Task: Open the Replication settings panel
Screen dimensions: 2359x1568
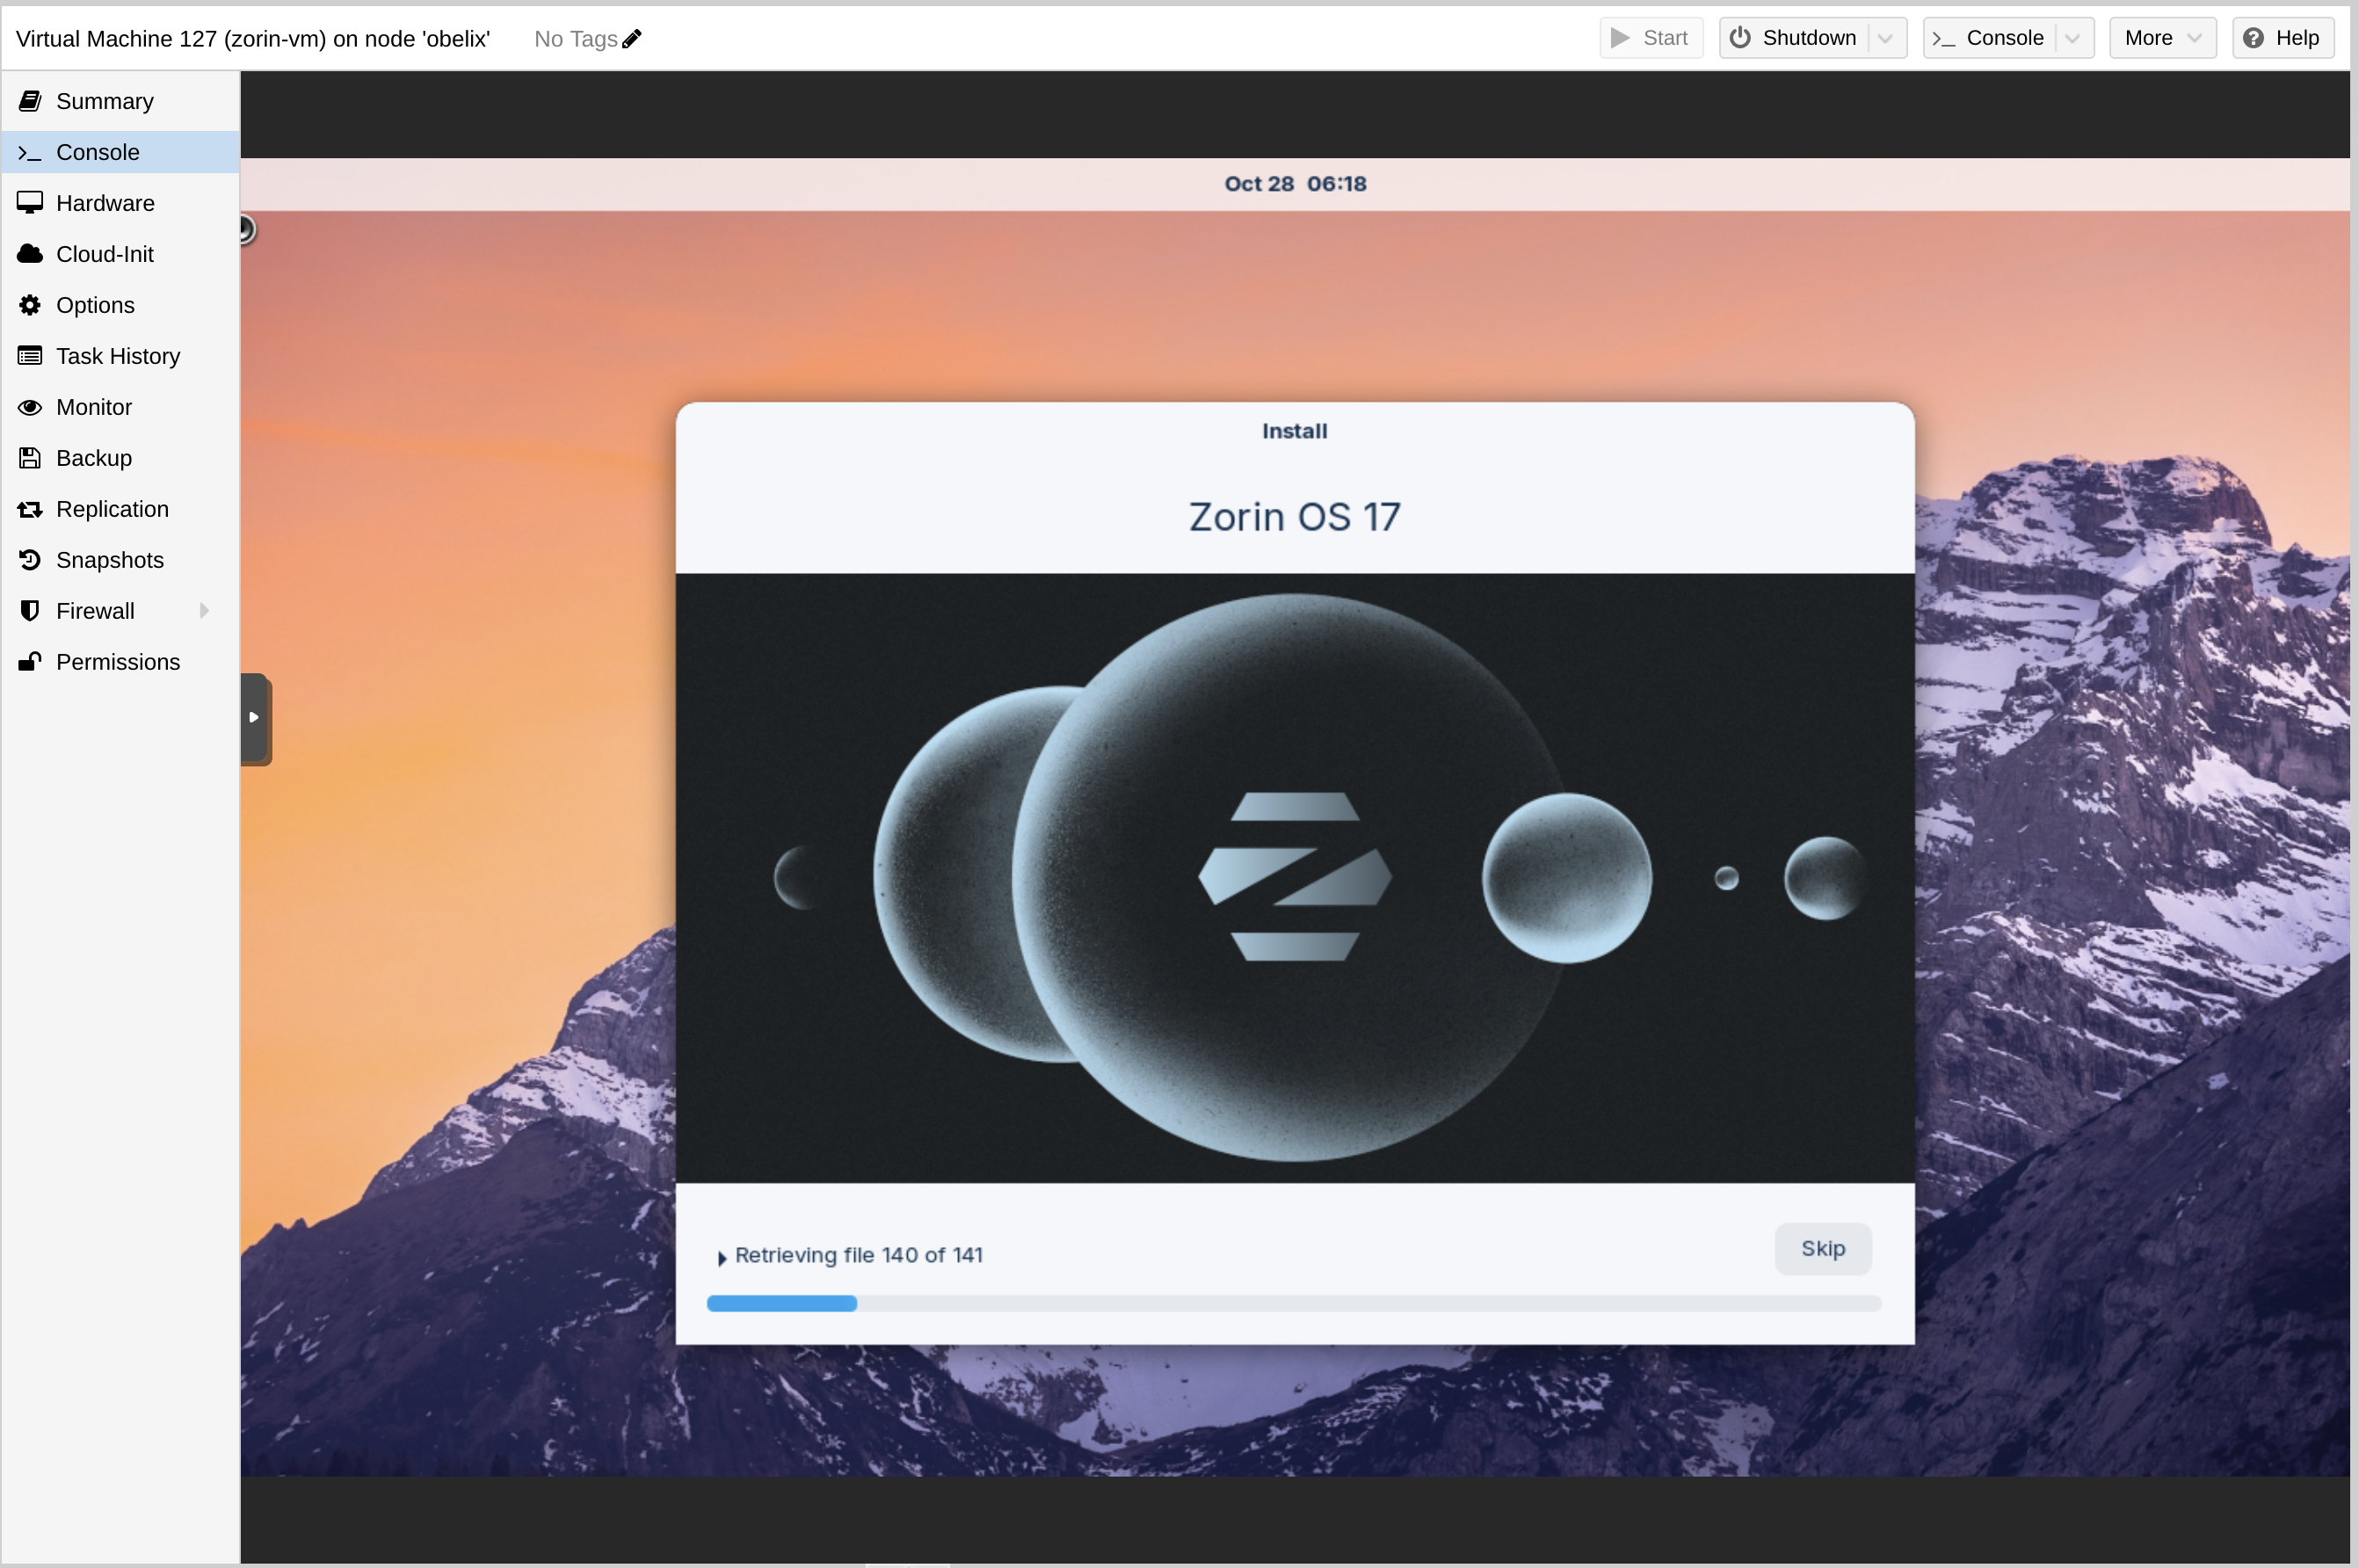Action: (x=110, y=507)
